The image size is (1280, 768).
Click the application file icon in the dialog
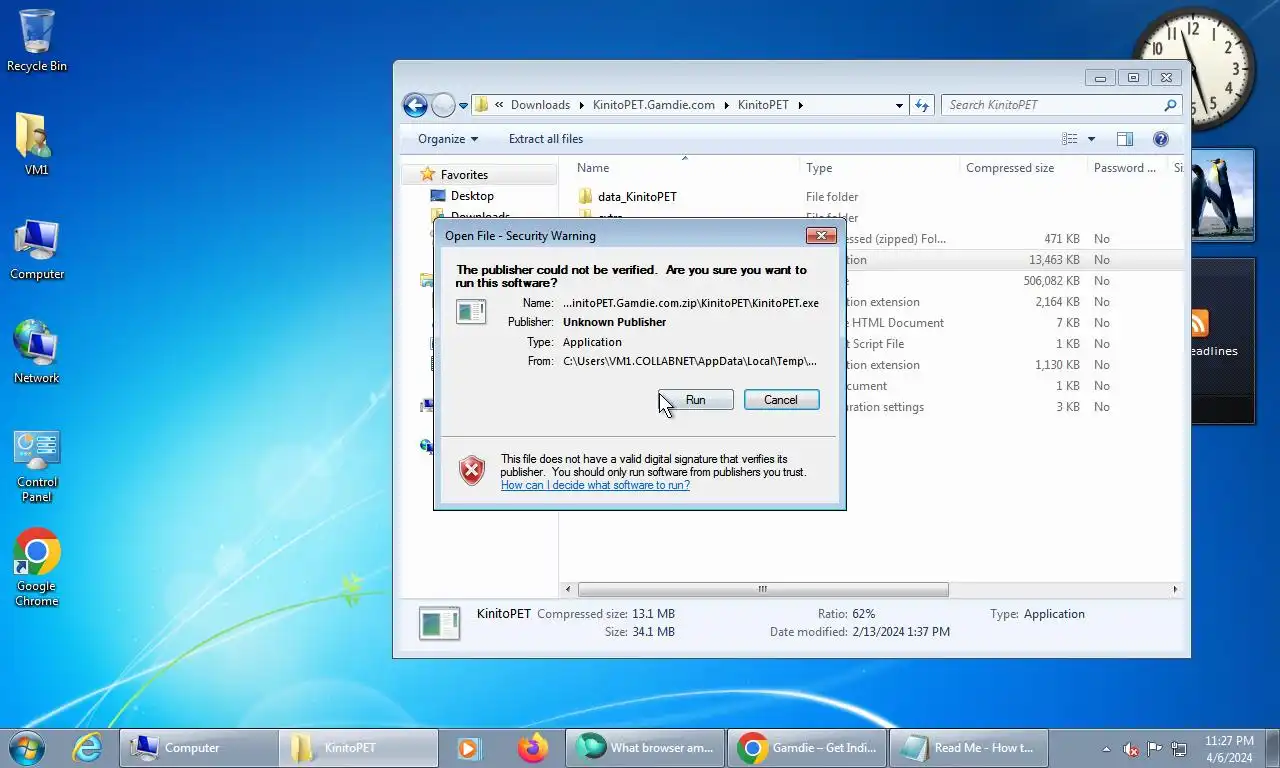(471, 311)
